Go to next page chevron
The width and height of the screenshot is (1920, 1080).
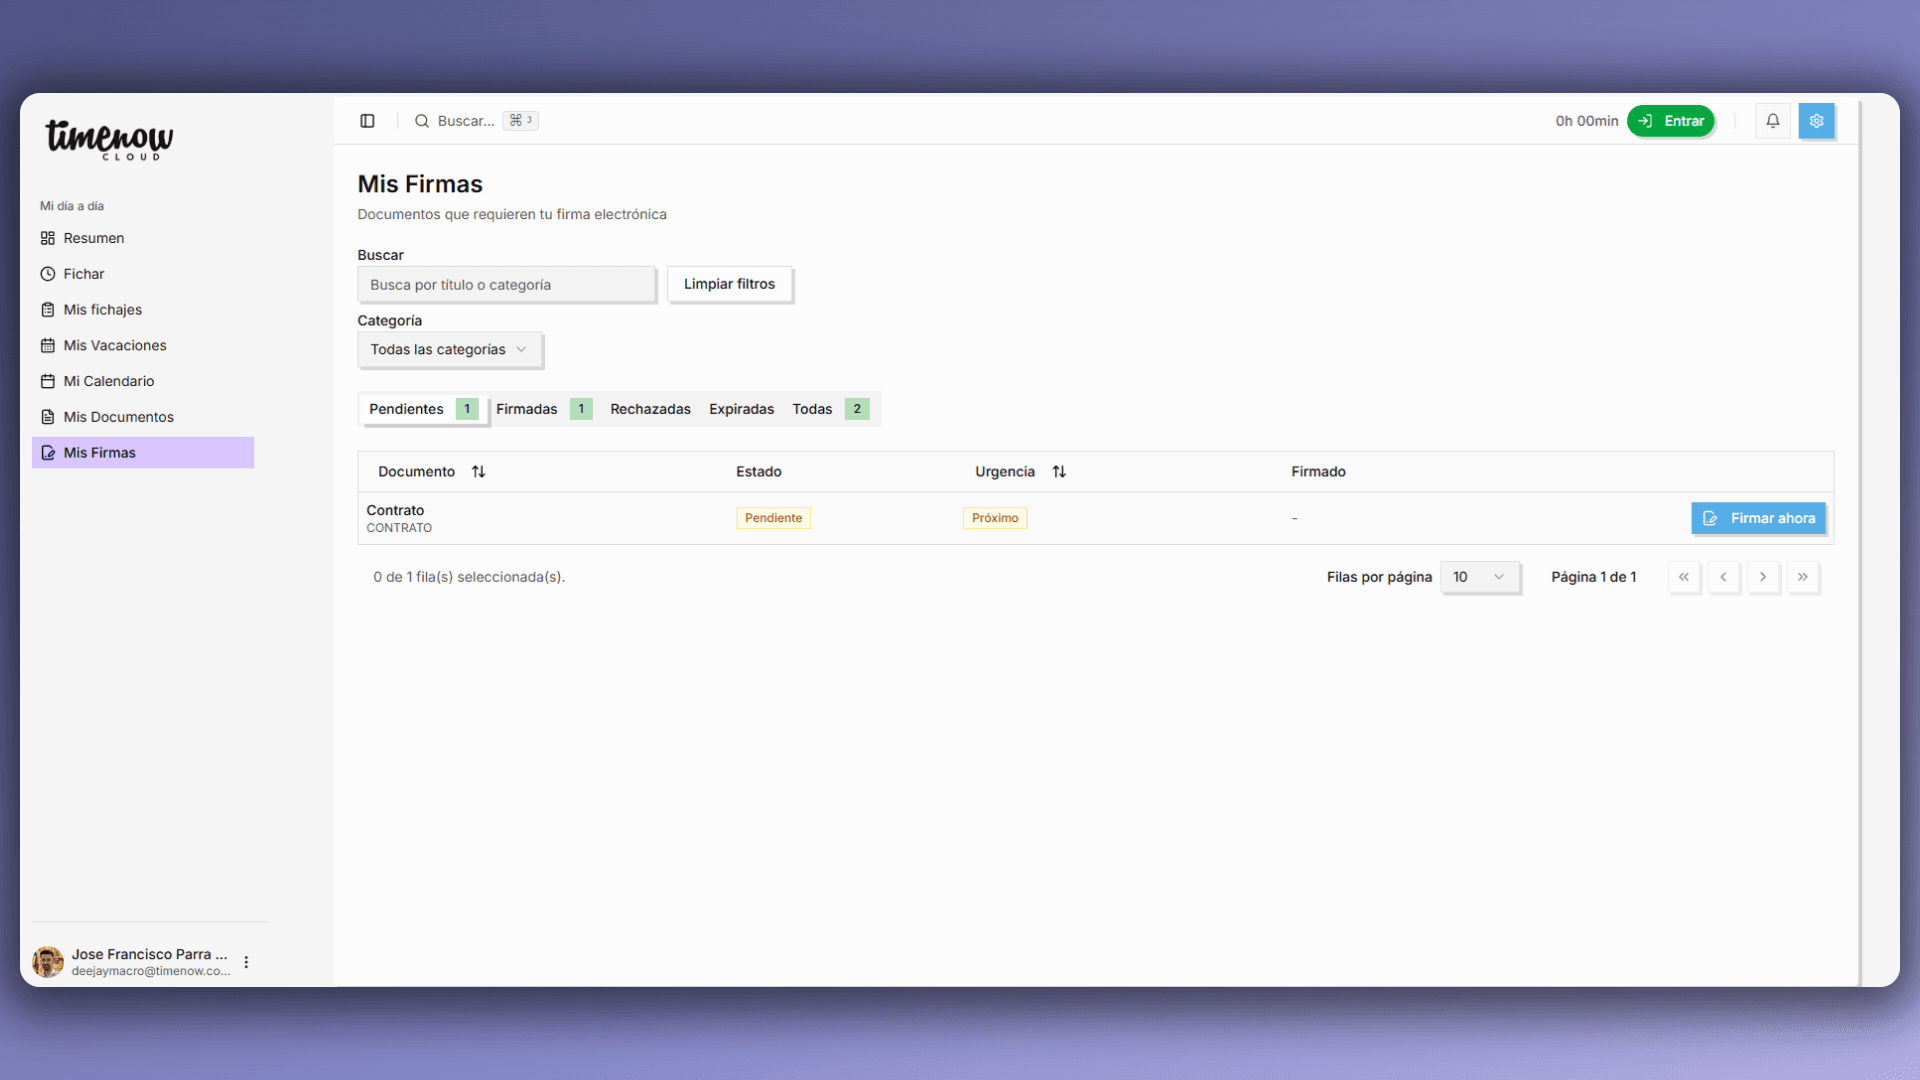[x=1763, y=577]
